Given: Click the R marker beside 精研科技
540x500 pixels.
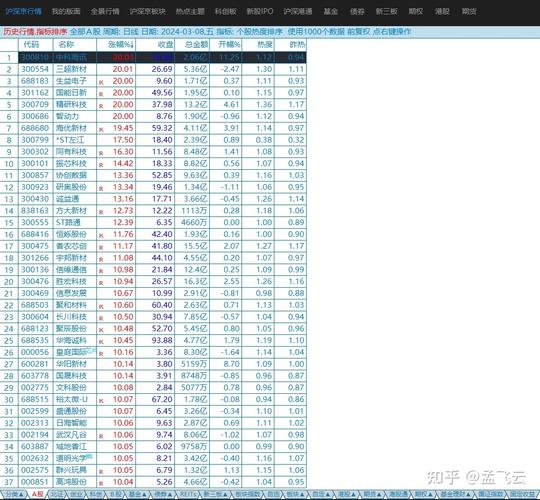Looking at the screenshot, I should pyautogui.click(x=101, y=106).
